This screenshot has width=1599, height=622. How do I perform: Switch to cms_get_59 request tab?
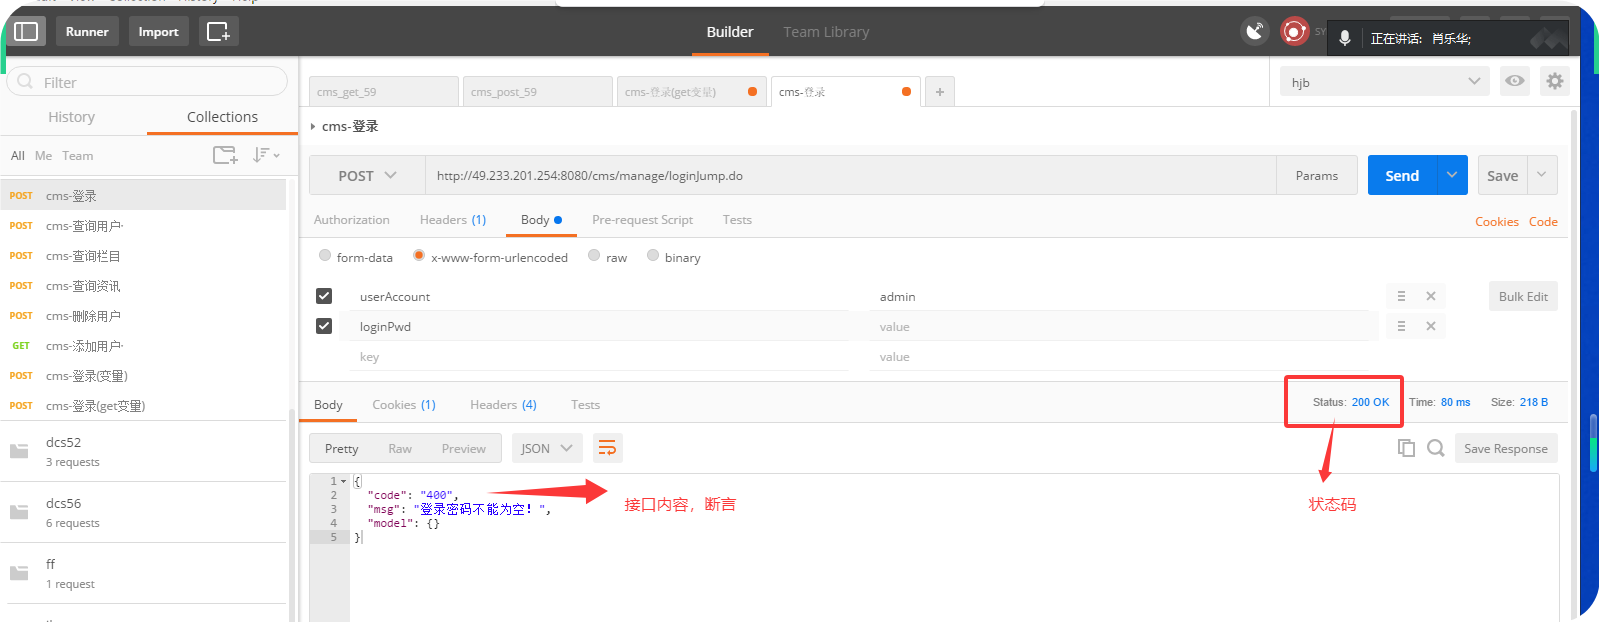point(384,92)
